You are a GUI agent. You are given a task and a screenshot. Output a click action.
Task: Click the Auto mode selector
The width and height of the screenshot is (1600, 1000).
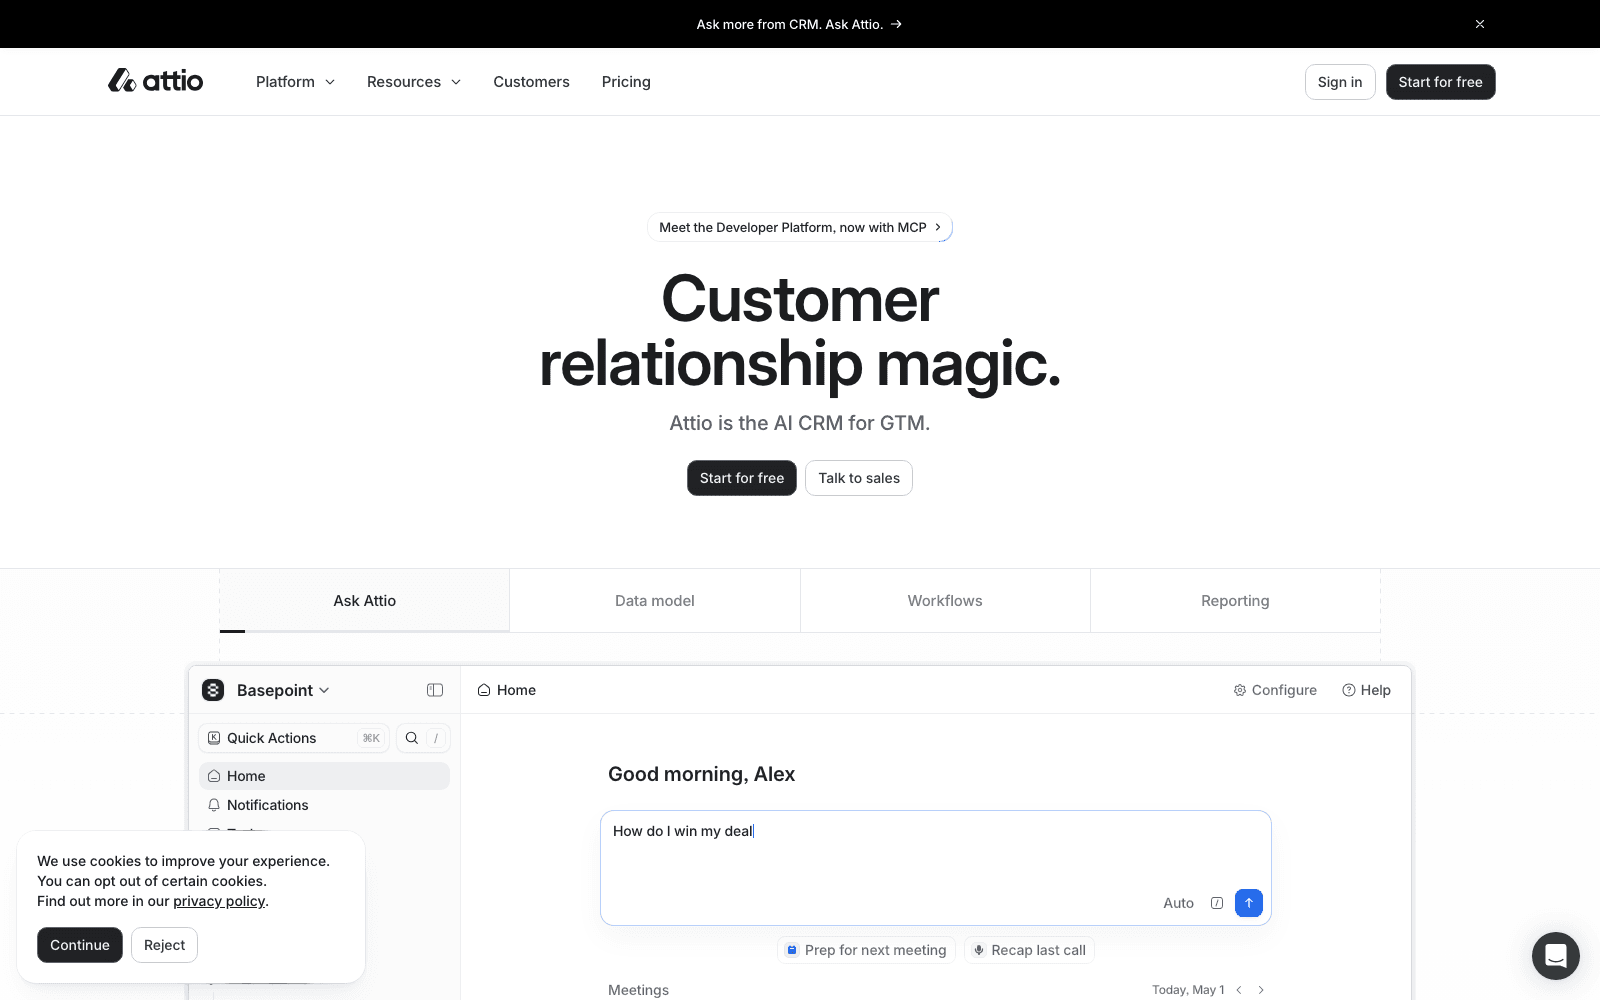coord(1178,903)
